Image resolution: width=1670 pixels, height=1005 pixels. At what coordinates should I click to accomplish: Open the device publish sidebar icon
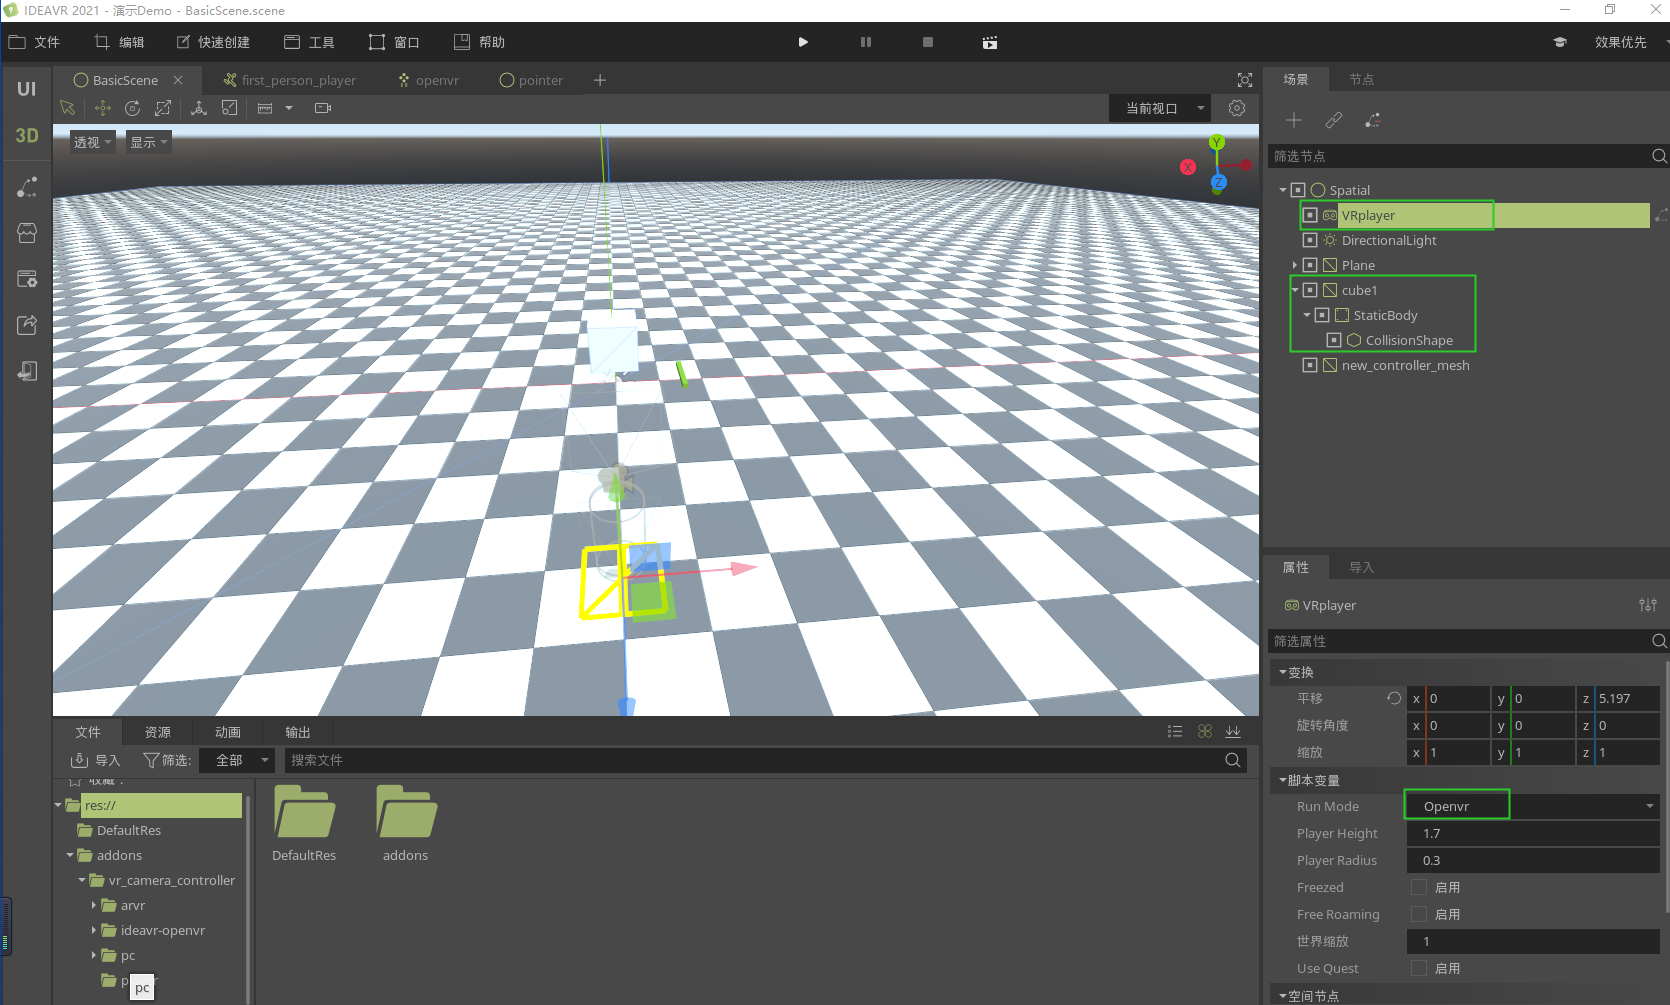click(27, 371)
